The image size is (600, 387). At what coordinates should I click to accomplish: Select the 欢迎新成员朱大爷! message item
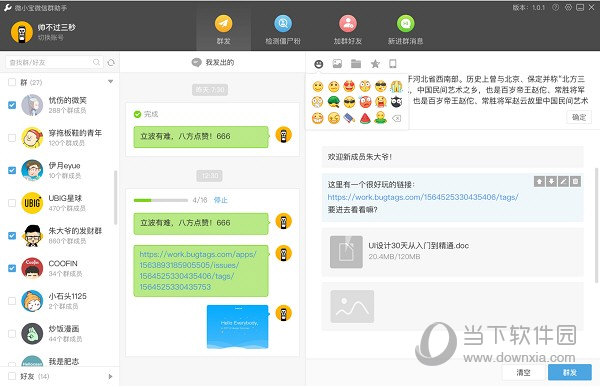point(452,157)
